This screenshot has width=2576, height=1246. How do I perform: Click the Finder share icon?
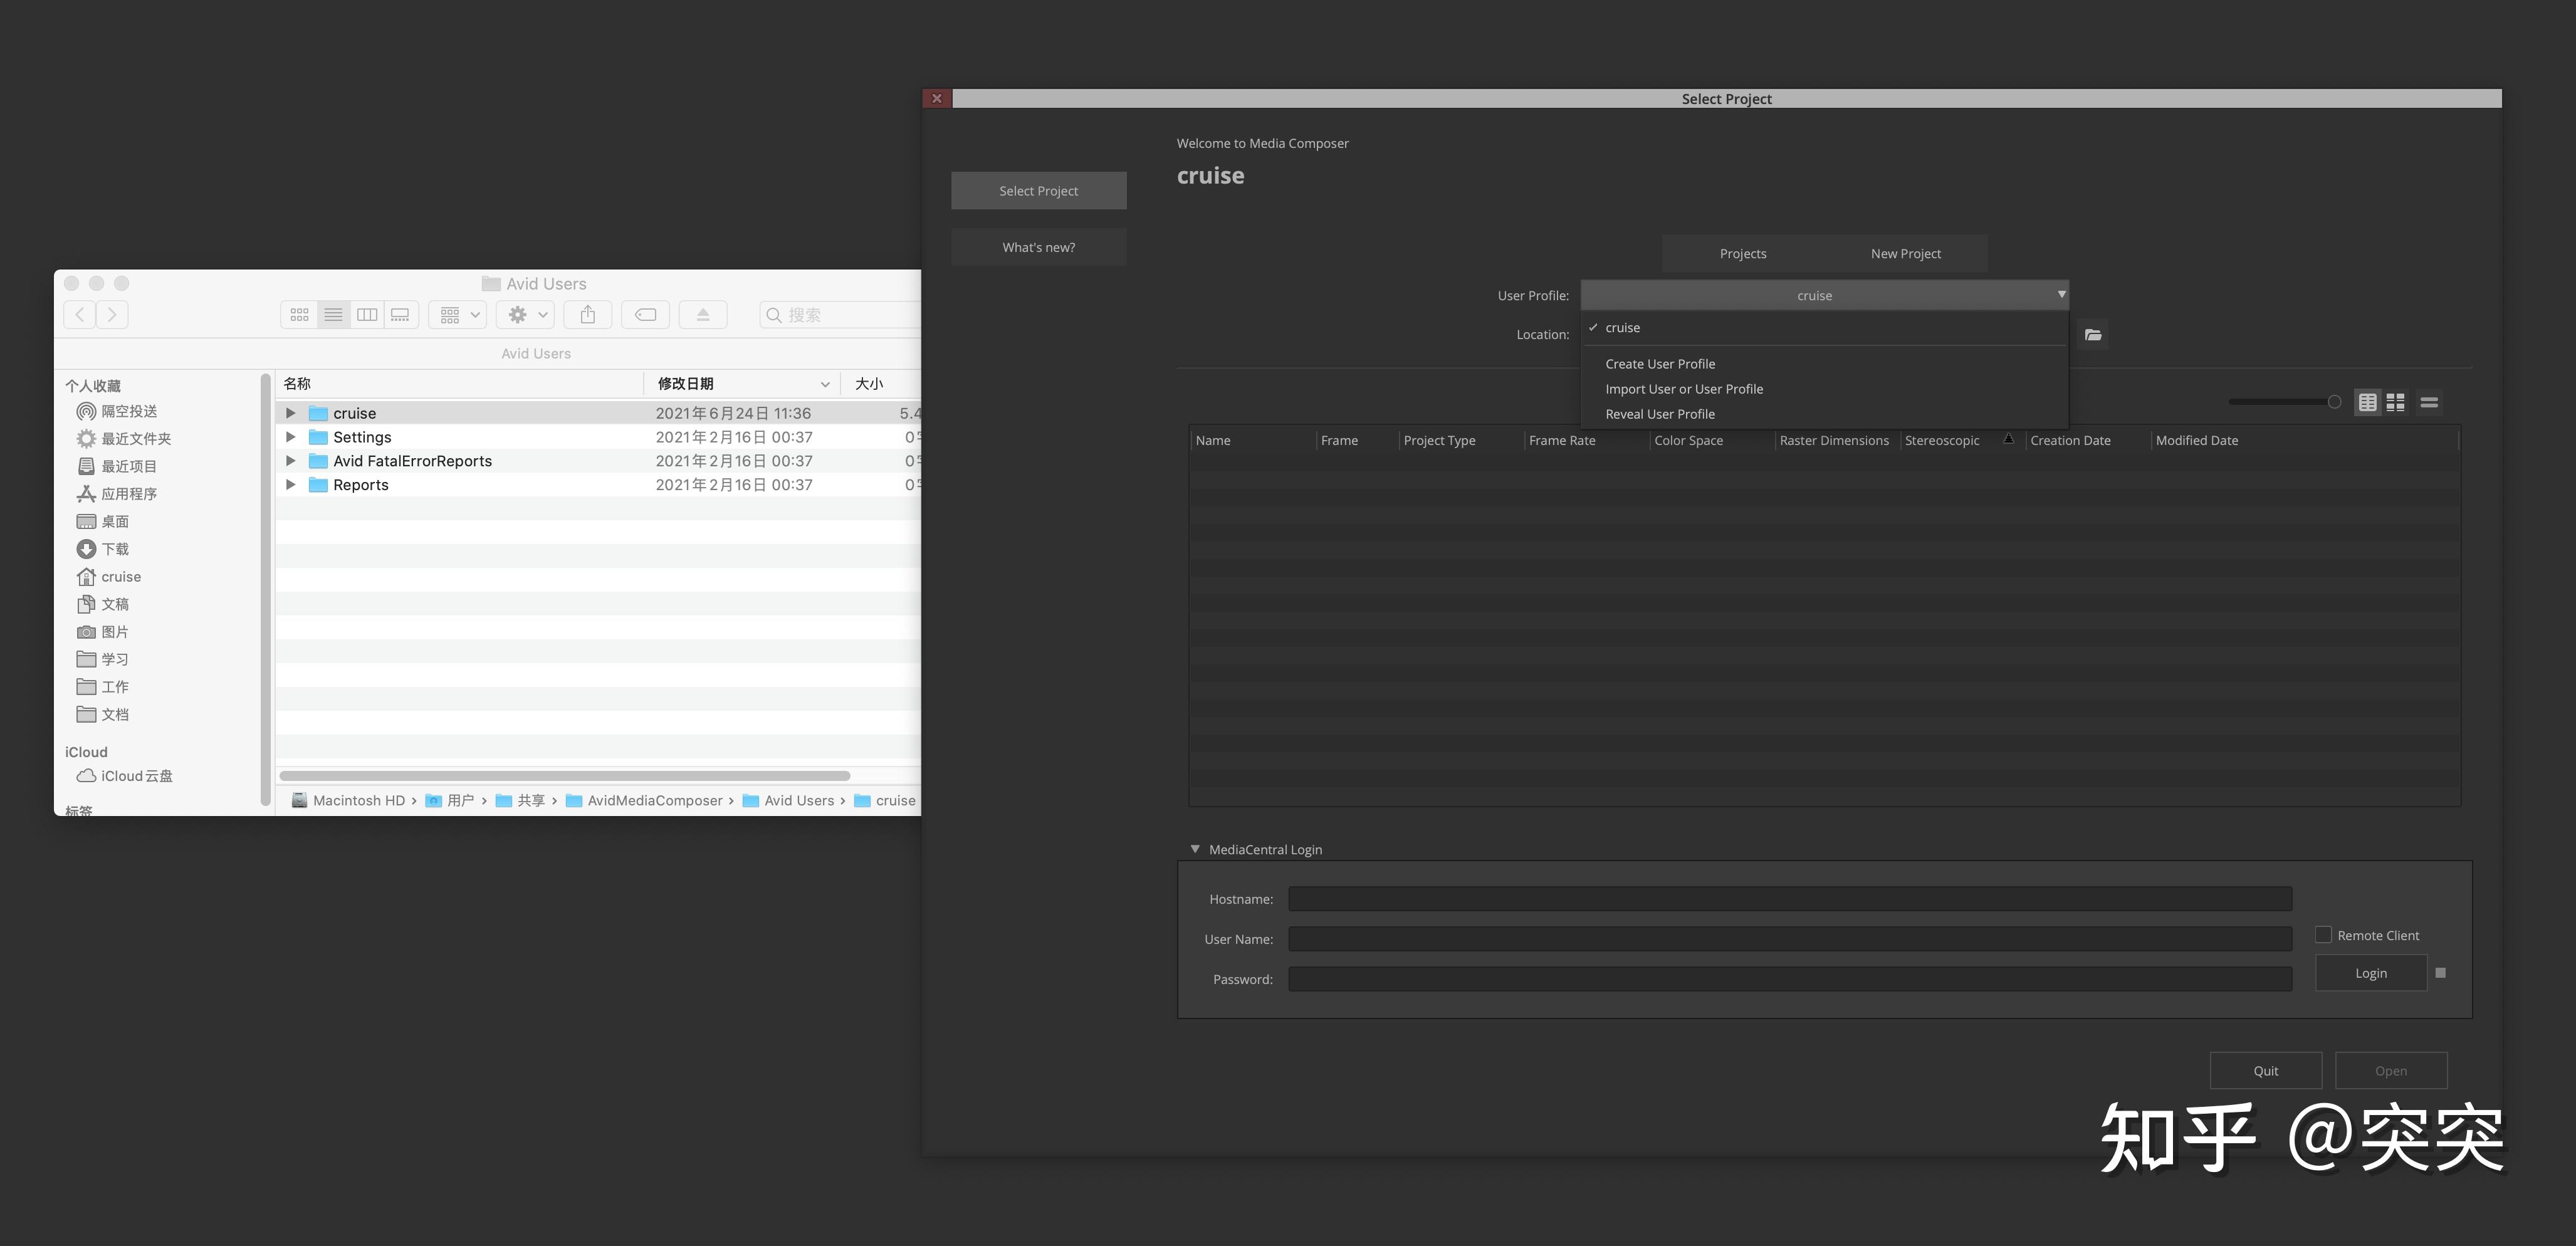[588, 315]
